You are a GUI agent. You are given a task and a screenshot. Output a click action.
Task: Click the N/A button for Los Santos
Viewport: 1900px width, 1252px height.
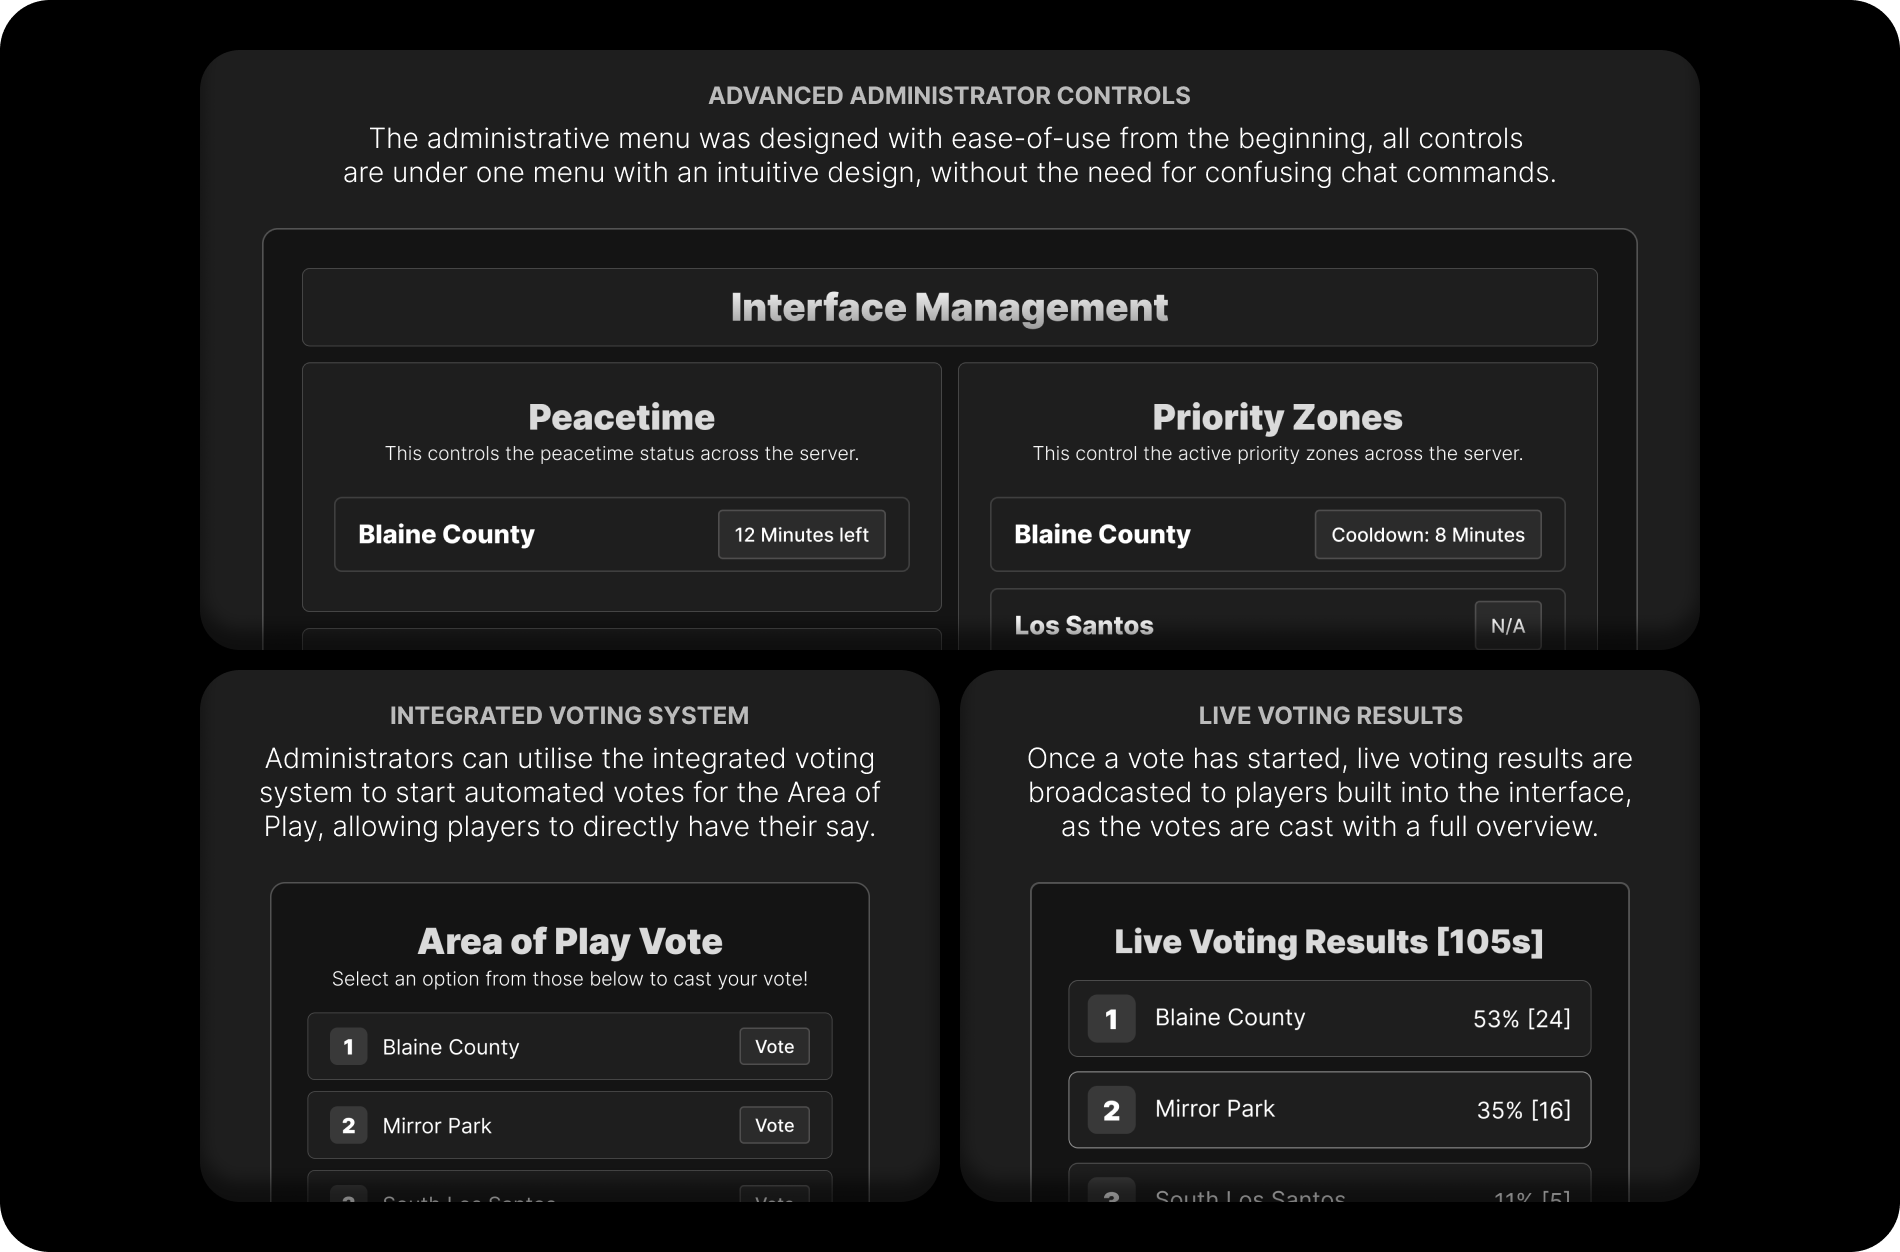click(x=1507, y=626)
